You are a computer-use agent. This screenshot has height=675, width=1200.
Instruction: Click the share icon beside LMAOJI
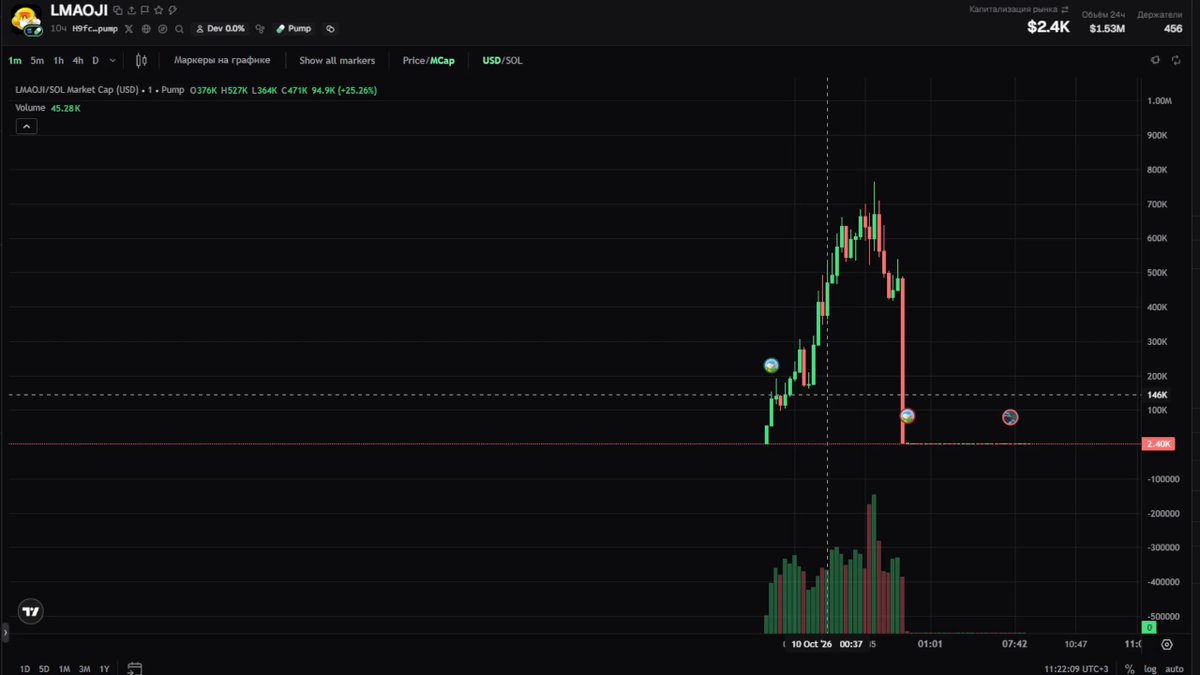pyautogui.click(x=131, y=10)
